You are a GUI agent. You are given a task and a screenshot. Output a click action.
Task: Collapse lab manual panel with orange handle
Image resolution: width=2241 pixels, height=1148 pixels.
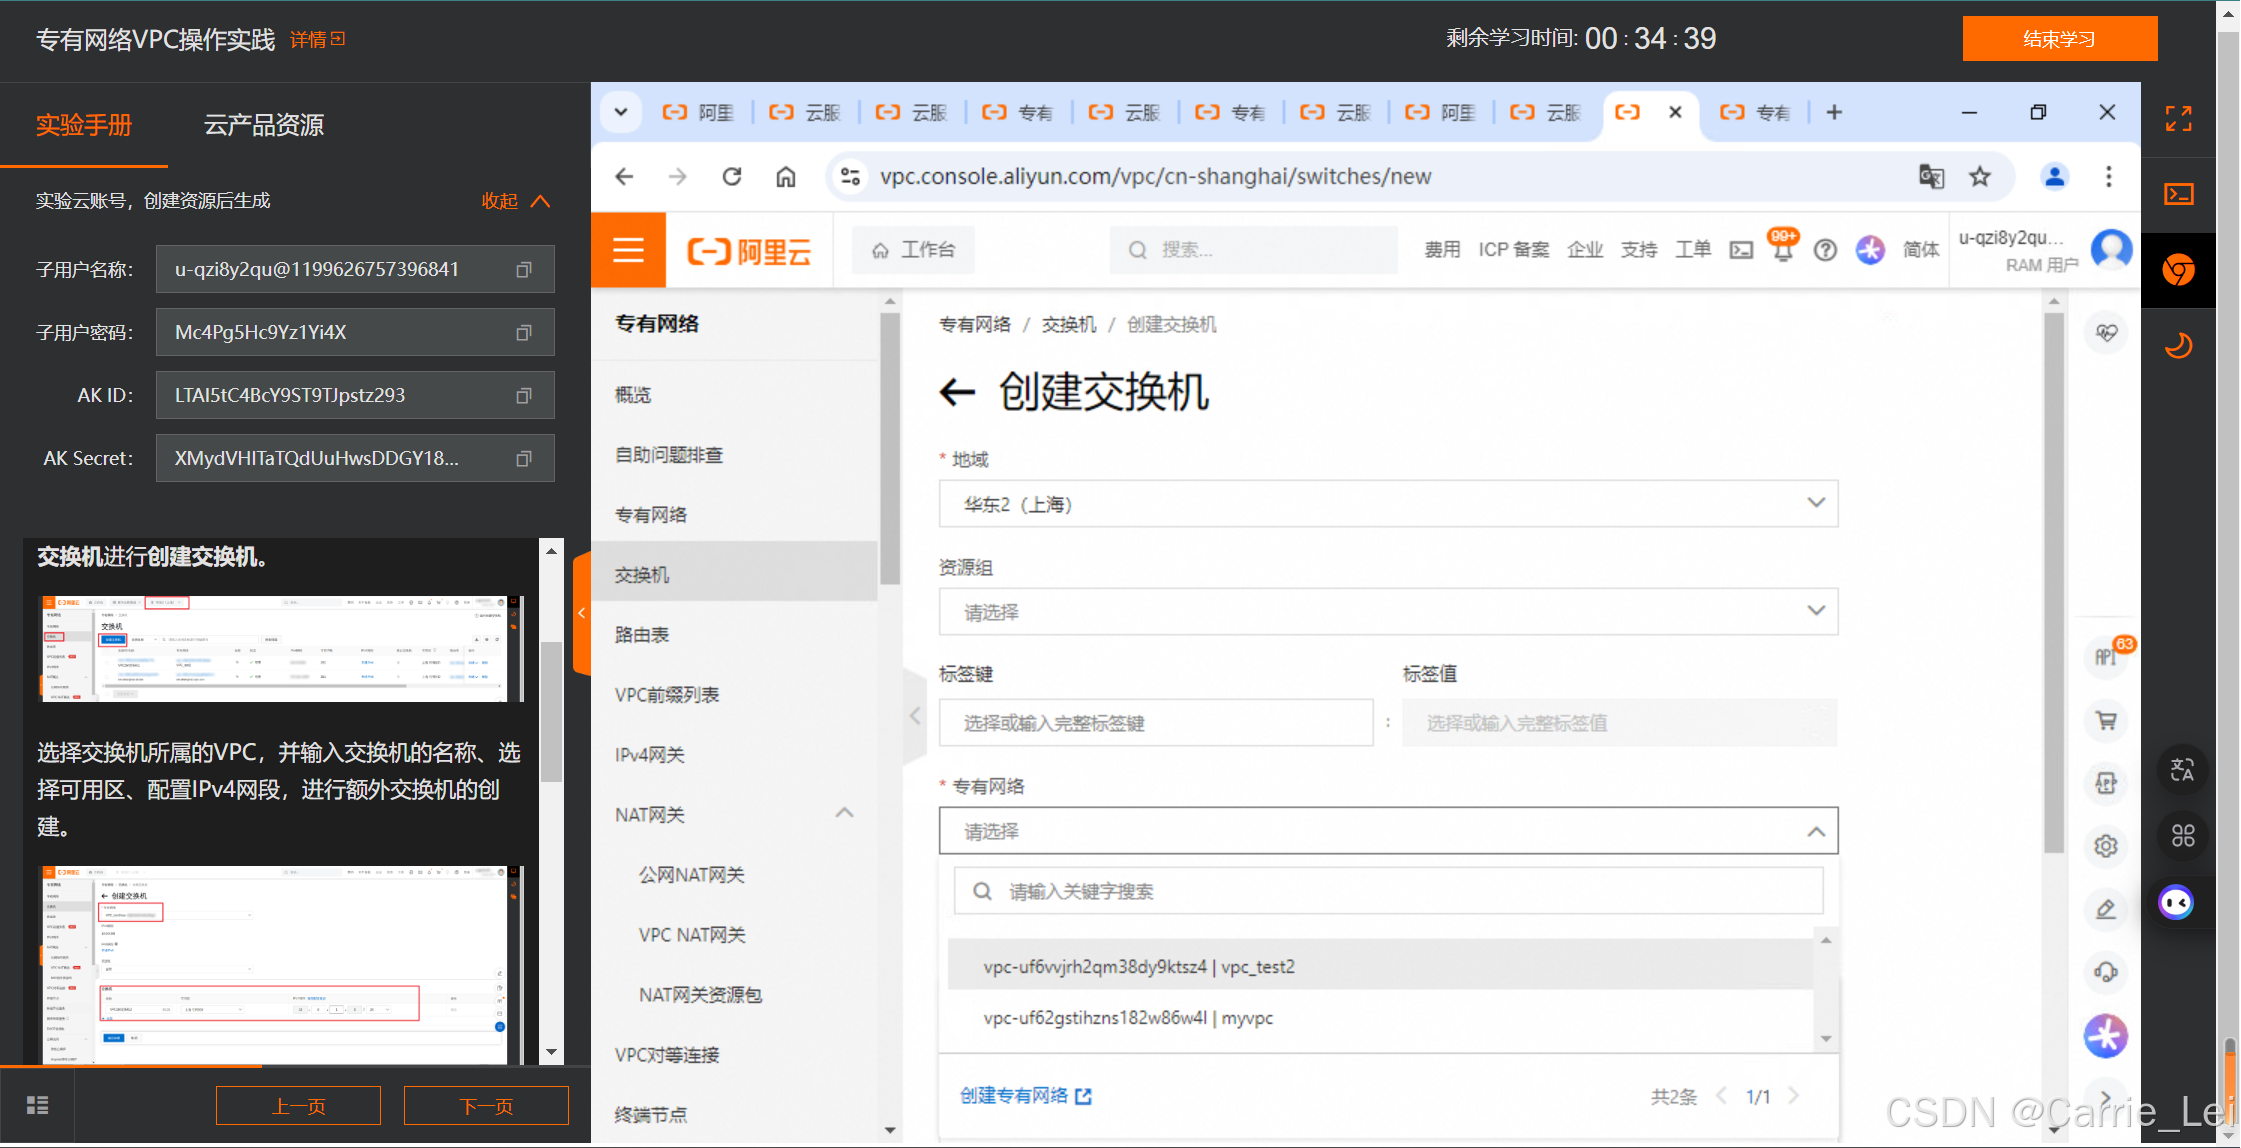pyautogui.click(x=582, y=614)
